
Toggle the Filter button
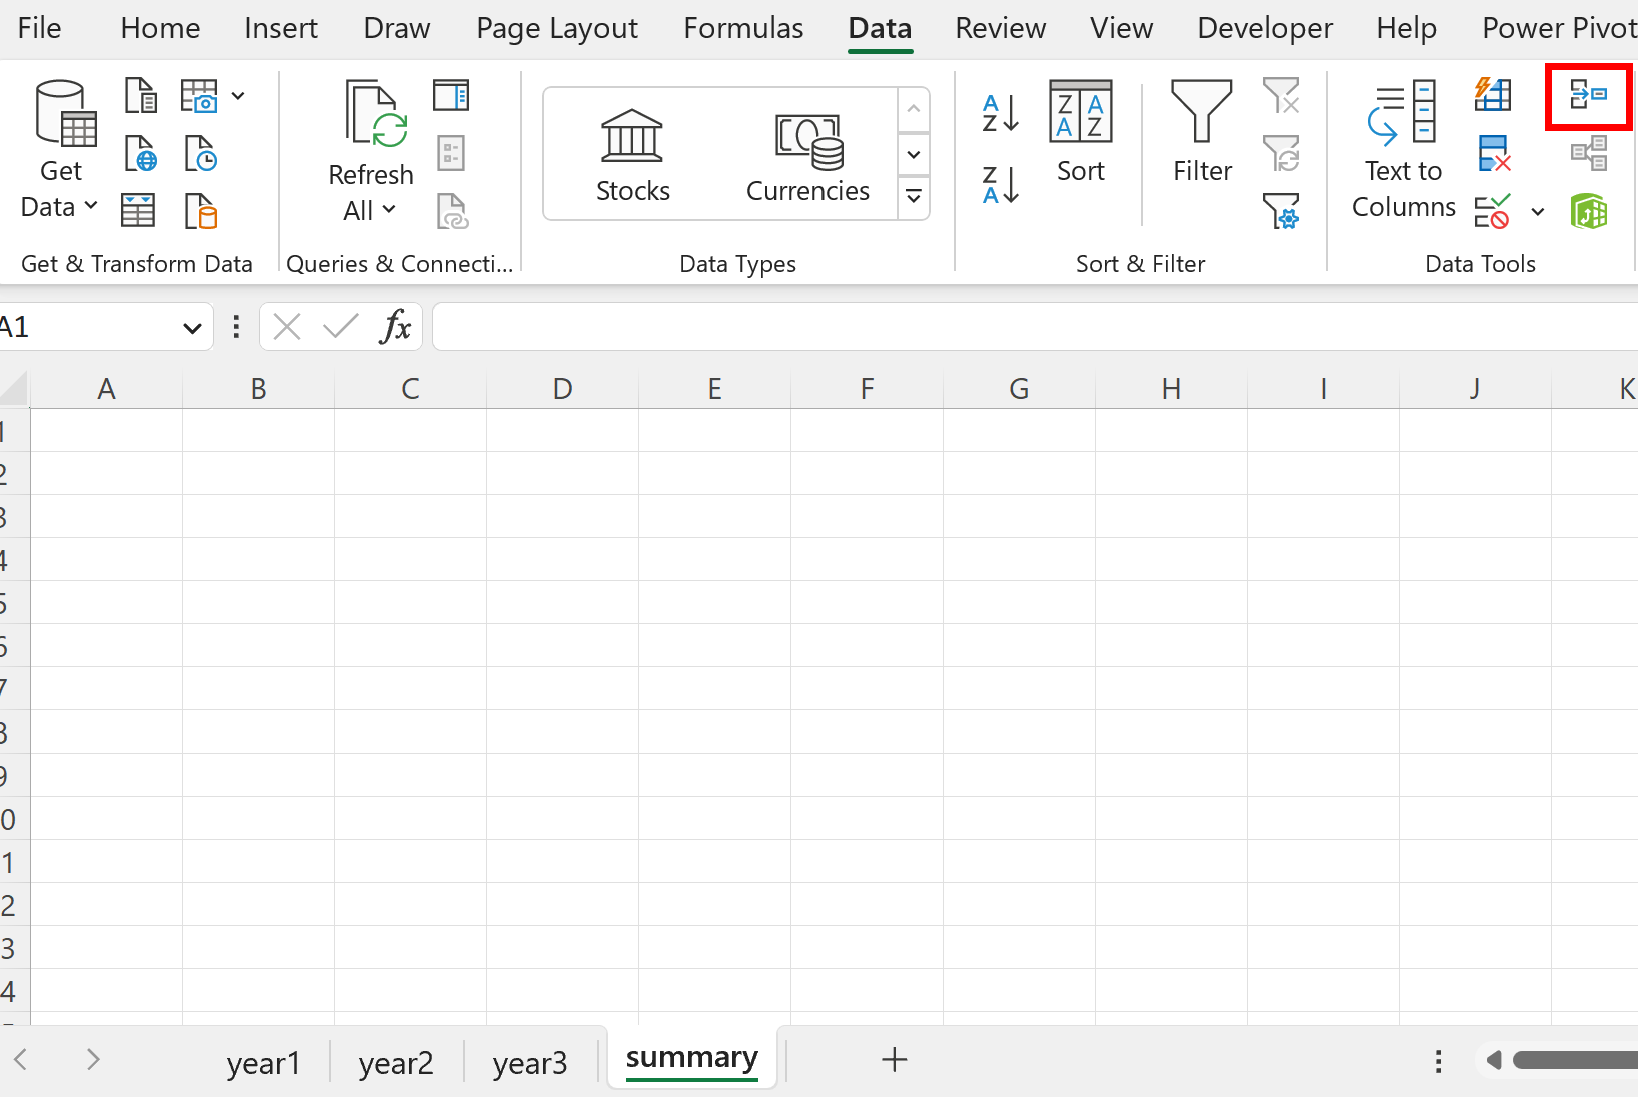pos(1202,132)
